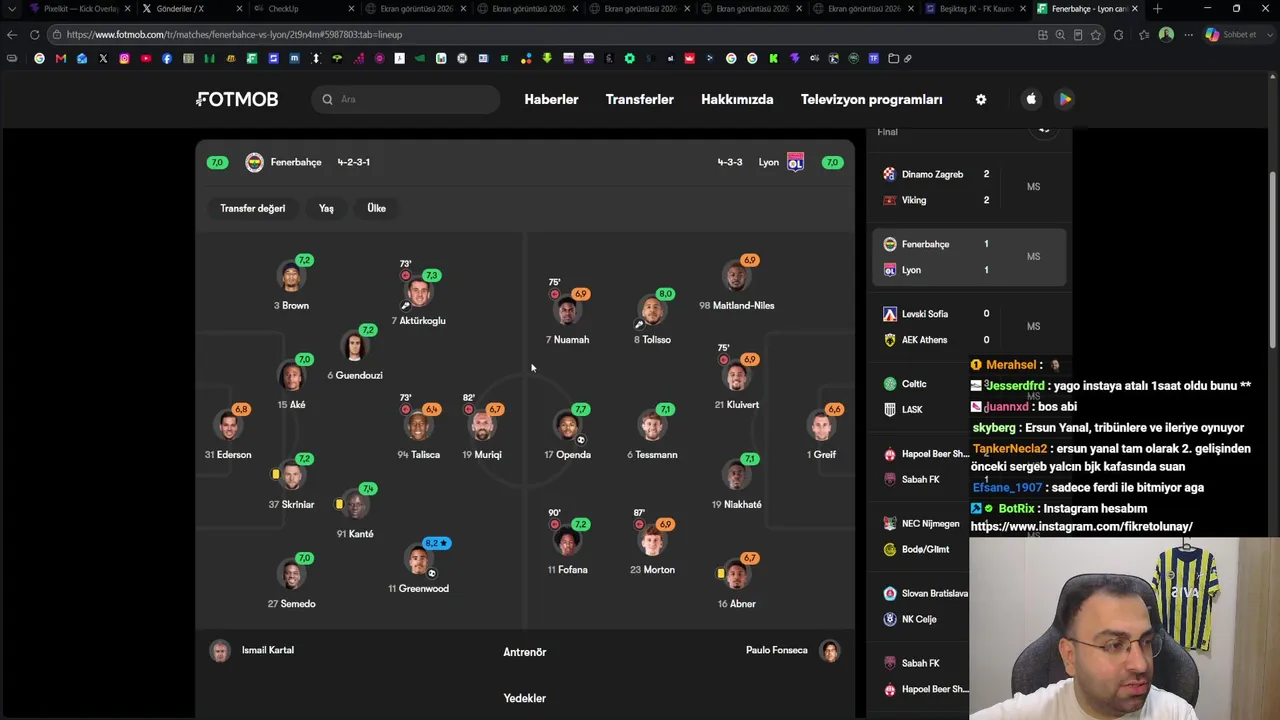Bookmark this page with the star icon
This screenshot has width=1280, height=720.
pos(1096,34)
